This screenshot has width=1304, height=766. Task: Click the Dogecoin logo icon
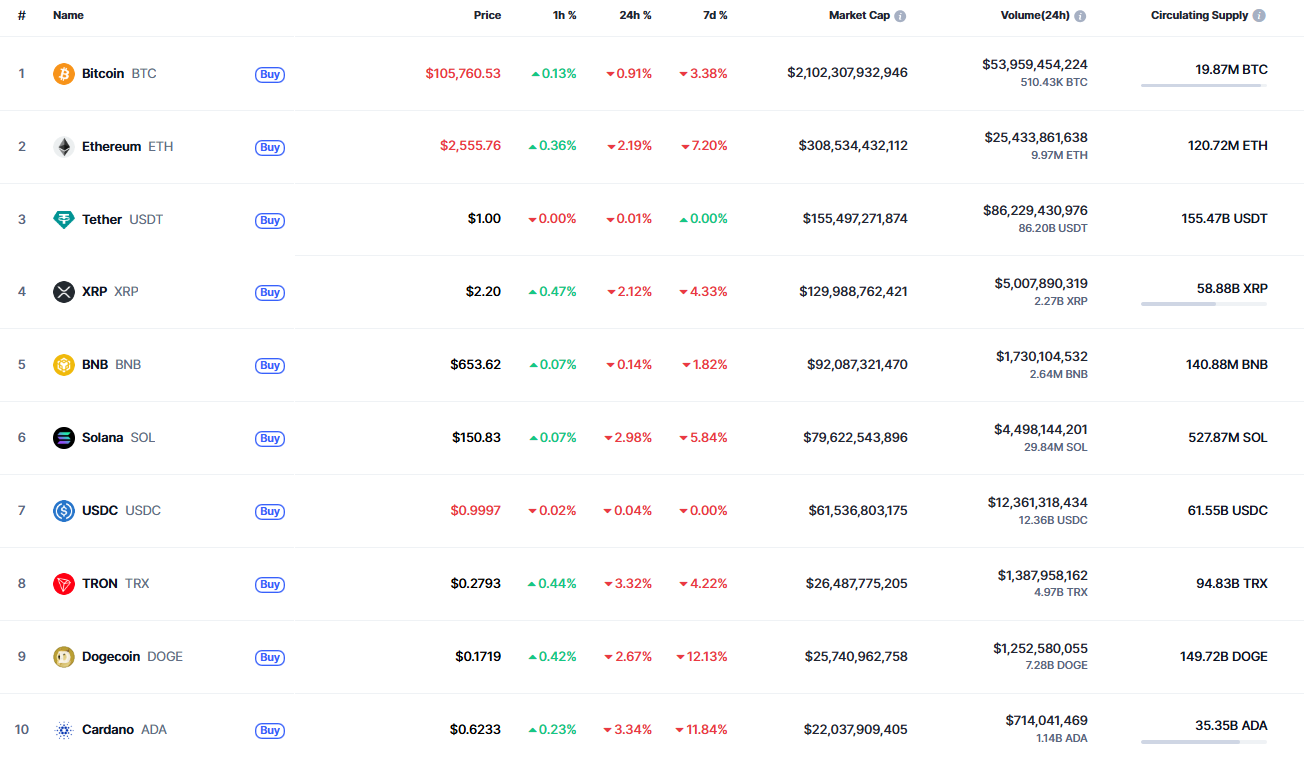(64, 657)
